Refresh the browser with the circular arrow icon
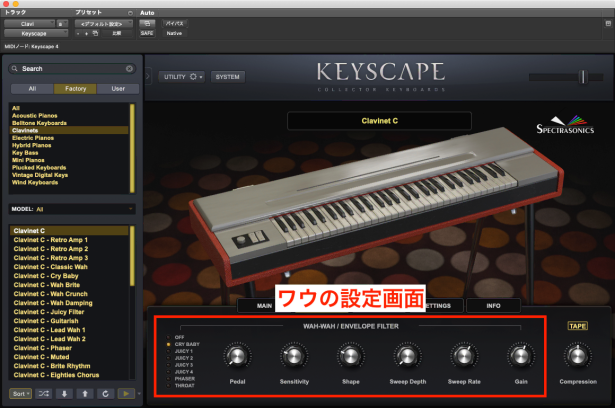This screenshot has width=615, height=408. click(x=105, y=393)
